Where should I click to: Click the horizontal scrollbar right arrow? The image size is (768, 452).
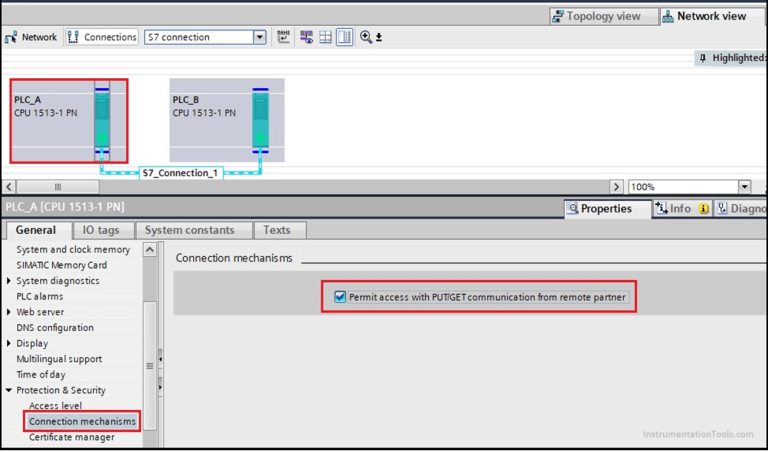[x=616, y=187]
